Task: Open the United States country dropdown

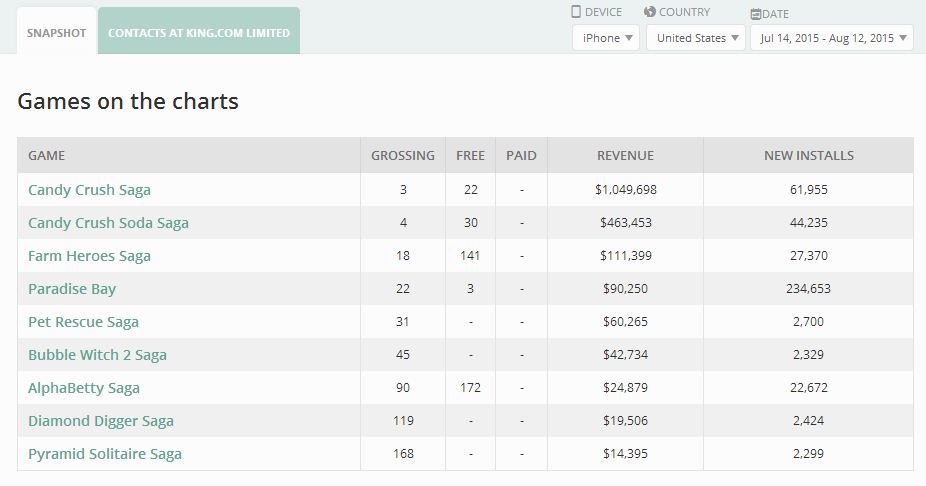Action: 696,38
